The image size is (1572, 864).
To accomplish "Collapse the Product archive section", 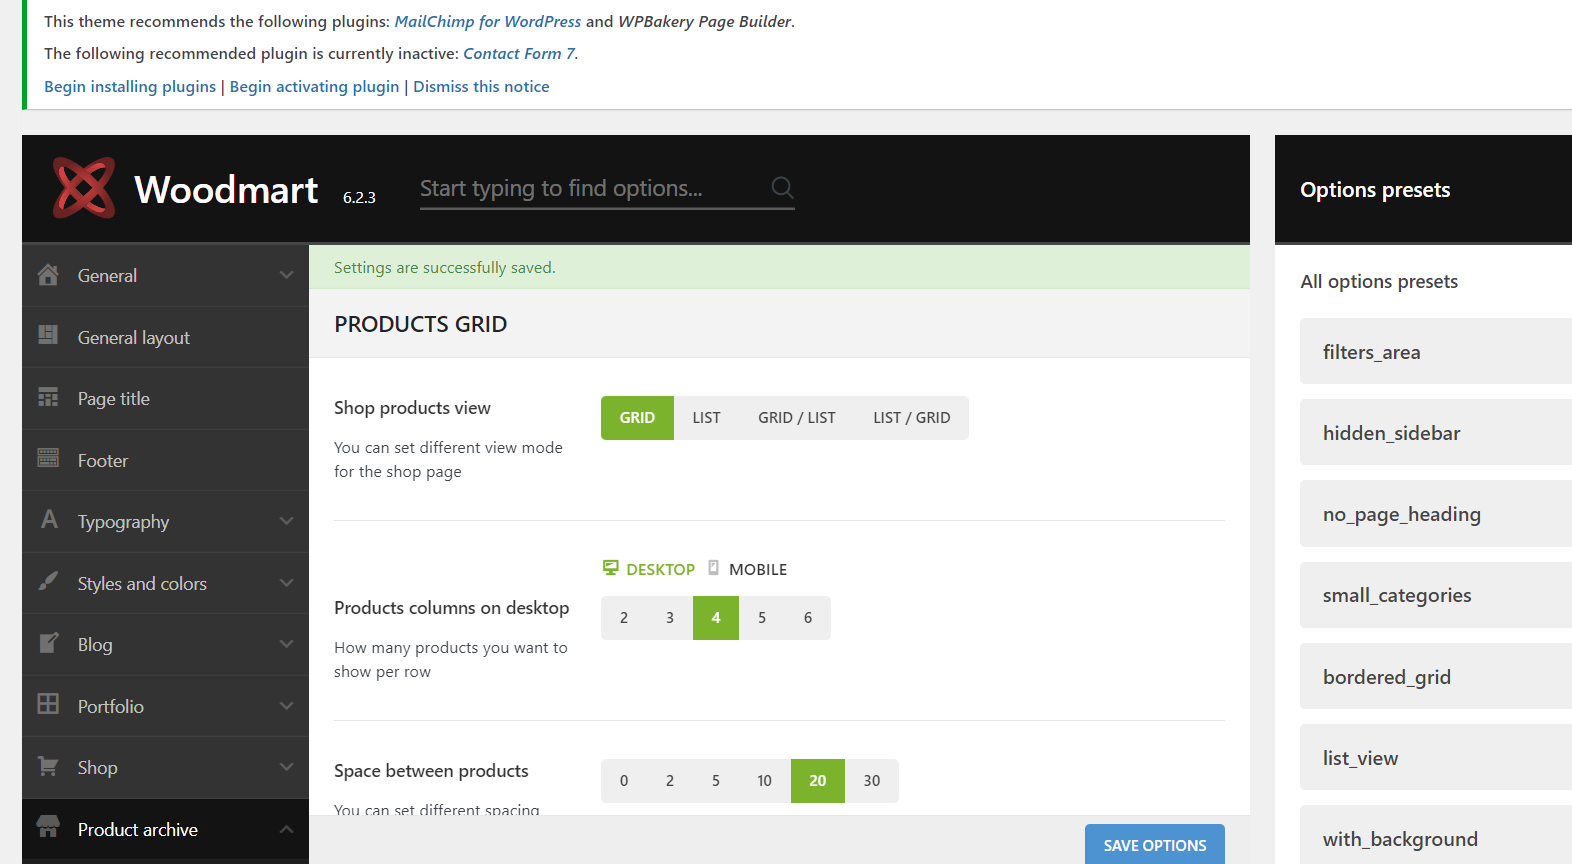I will (x=287, y=829).
